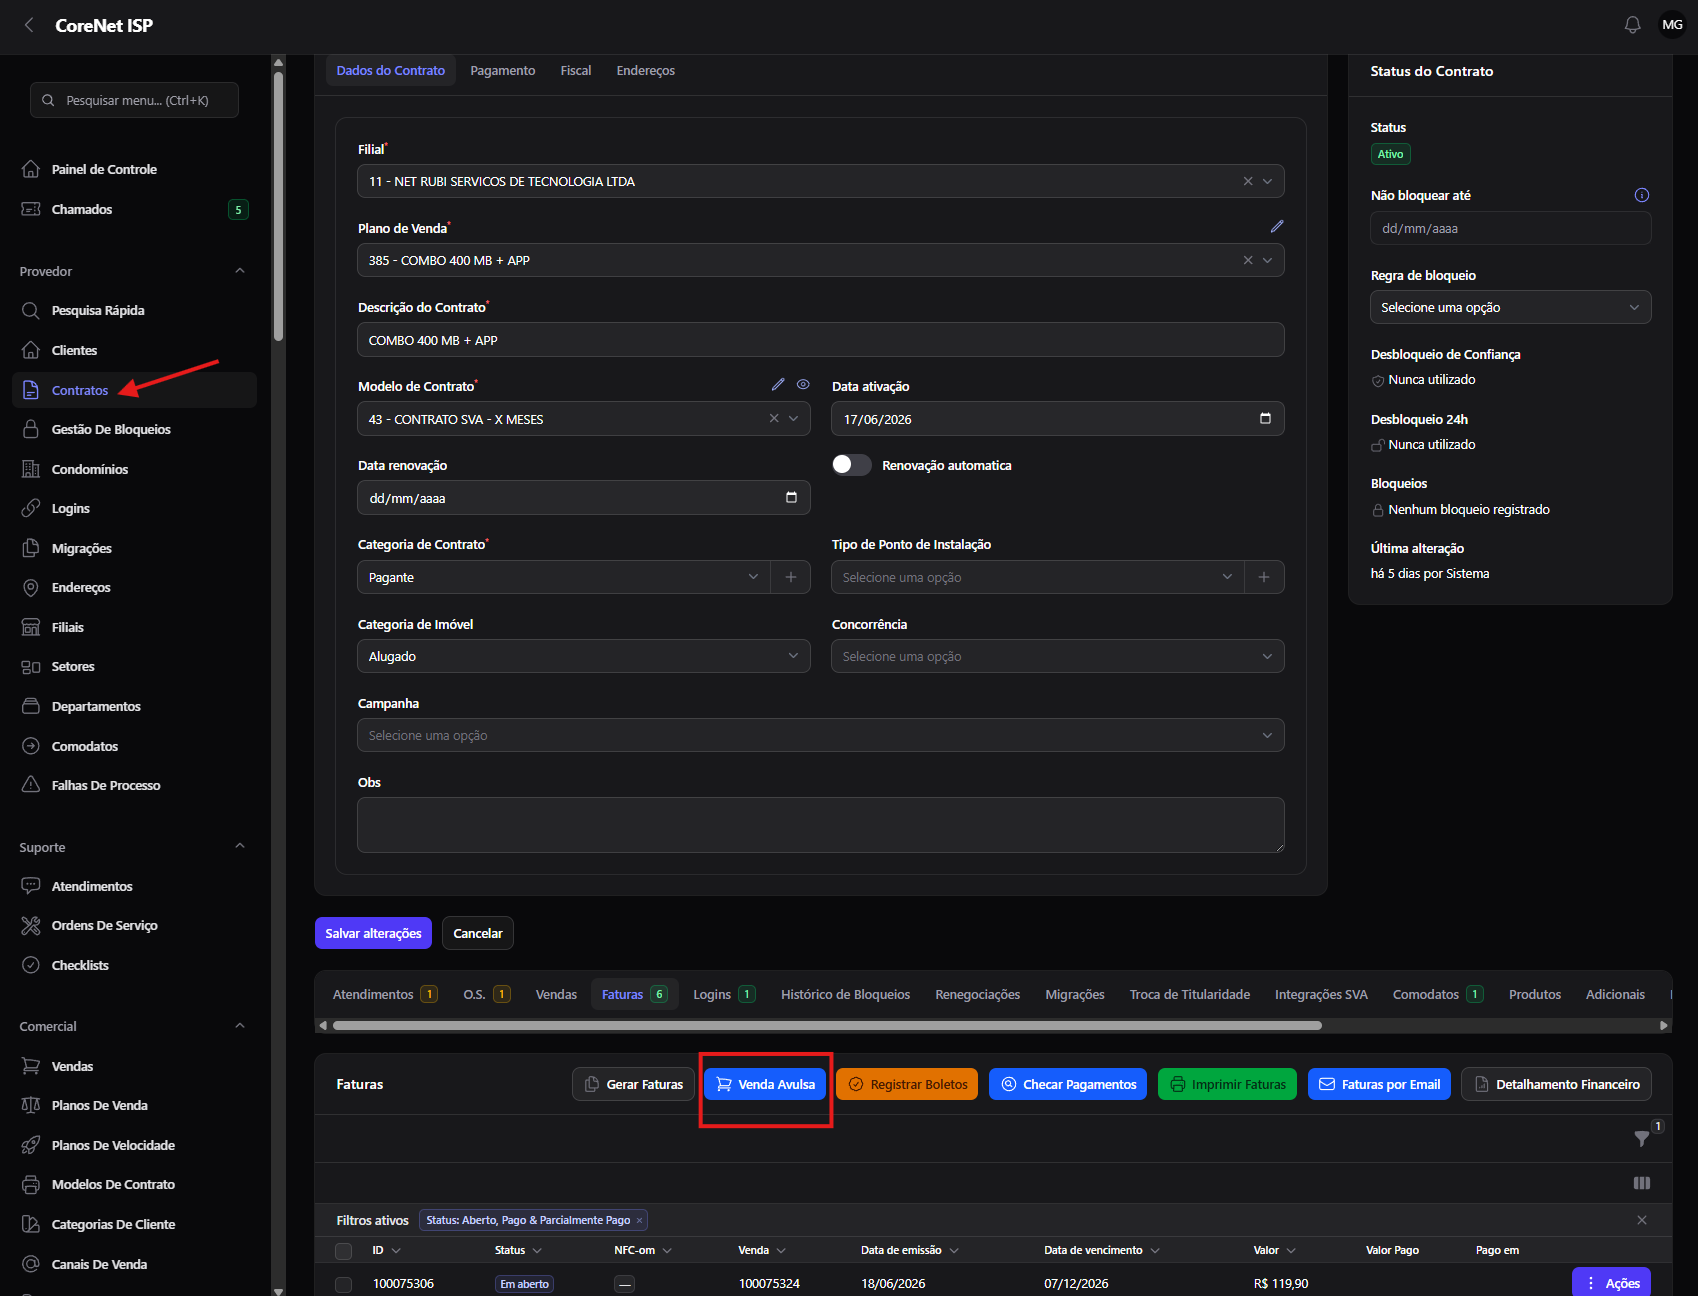Screen dimensions: 1698x1296
Task: Preview Modelo de Contrato with eye icon
Action: (803, 384)
